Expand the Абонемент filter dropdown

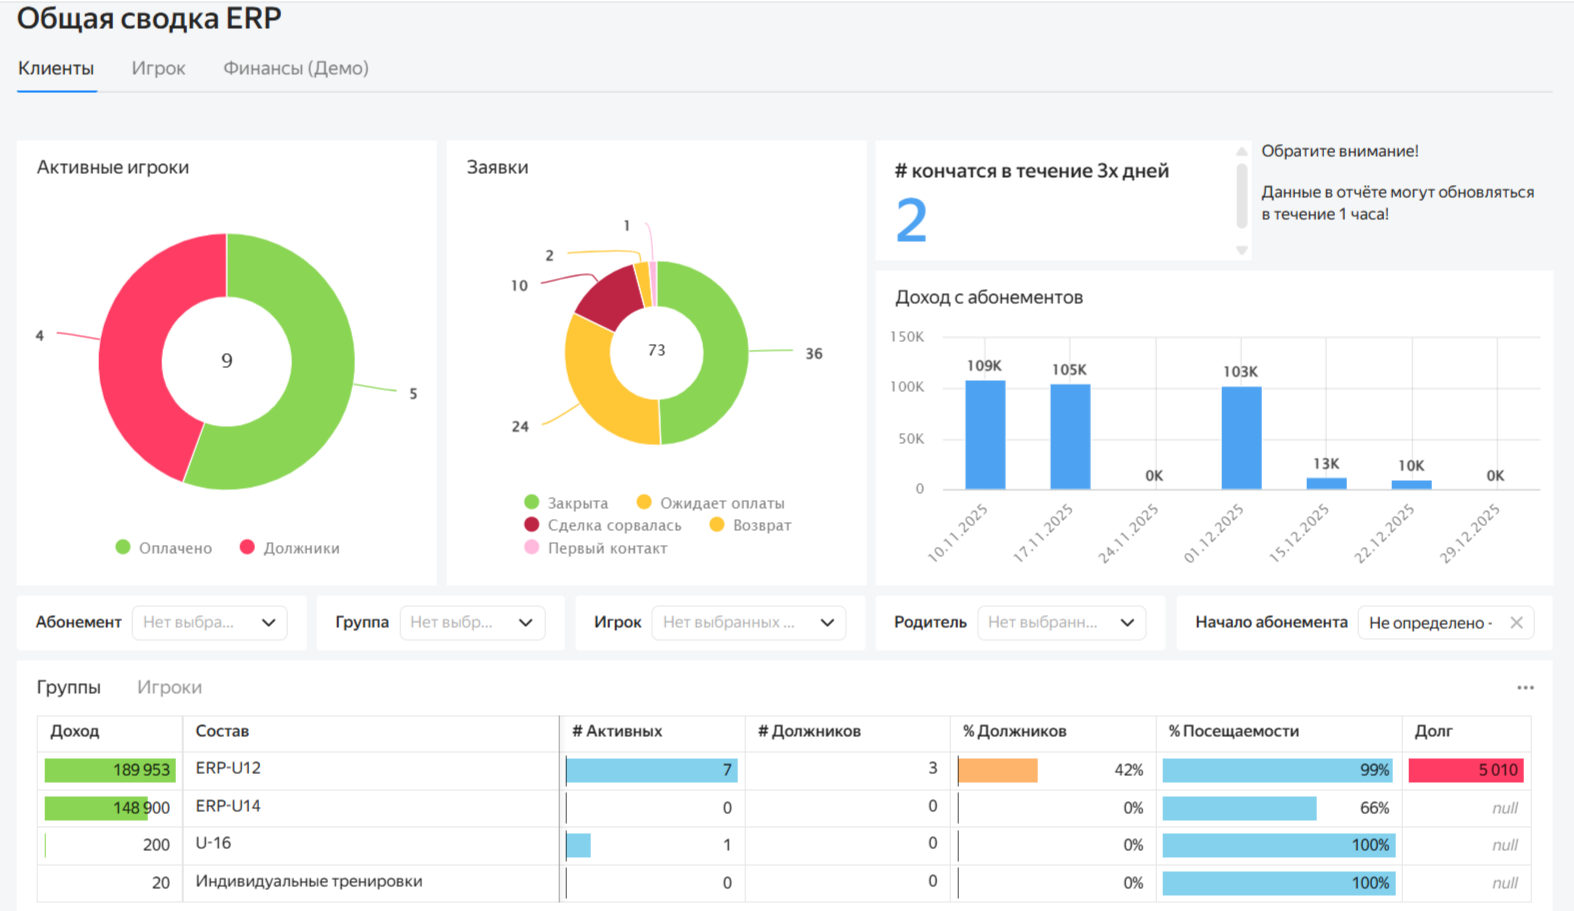click(x=209, y=623)
